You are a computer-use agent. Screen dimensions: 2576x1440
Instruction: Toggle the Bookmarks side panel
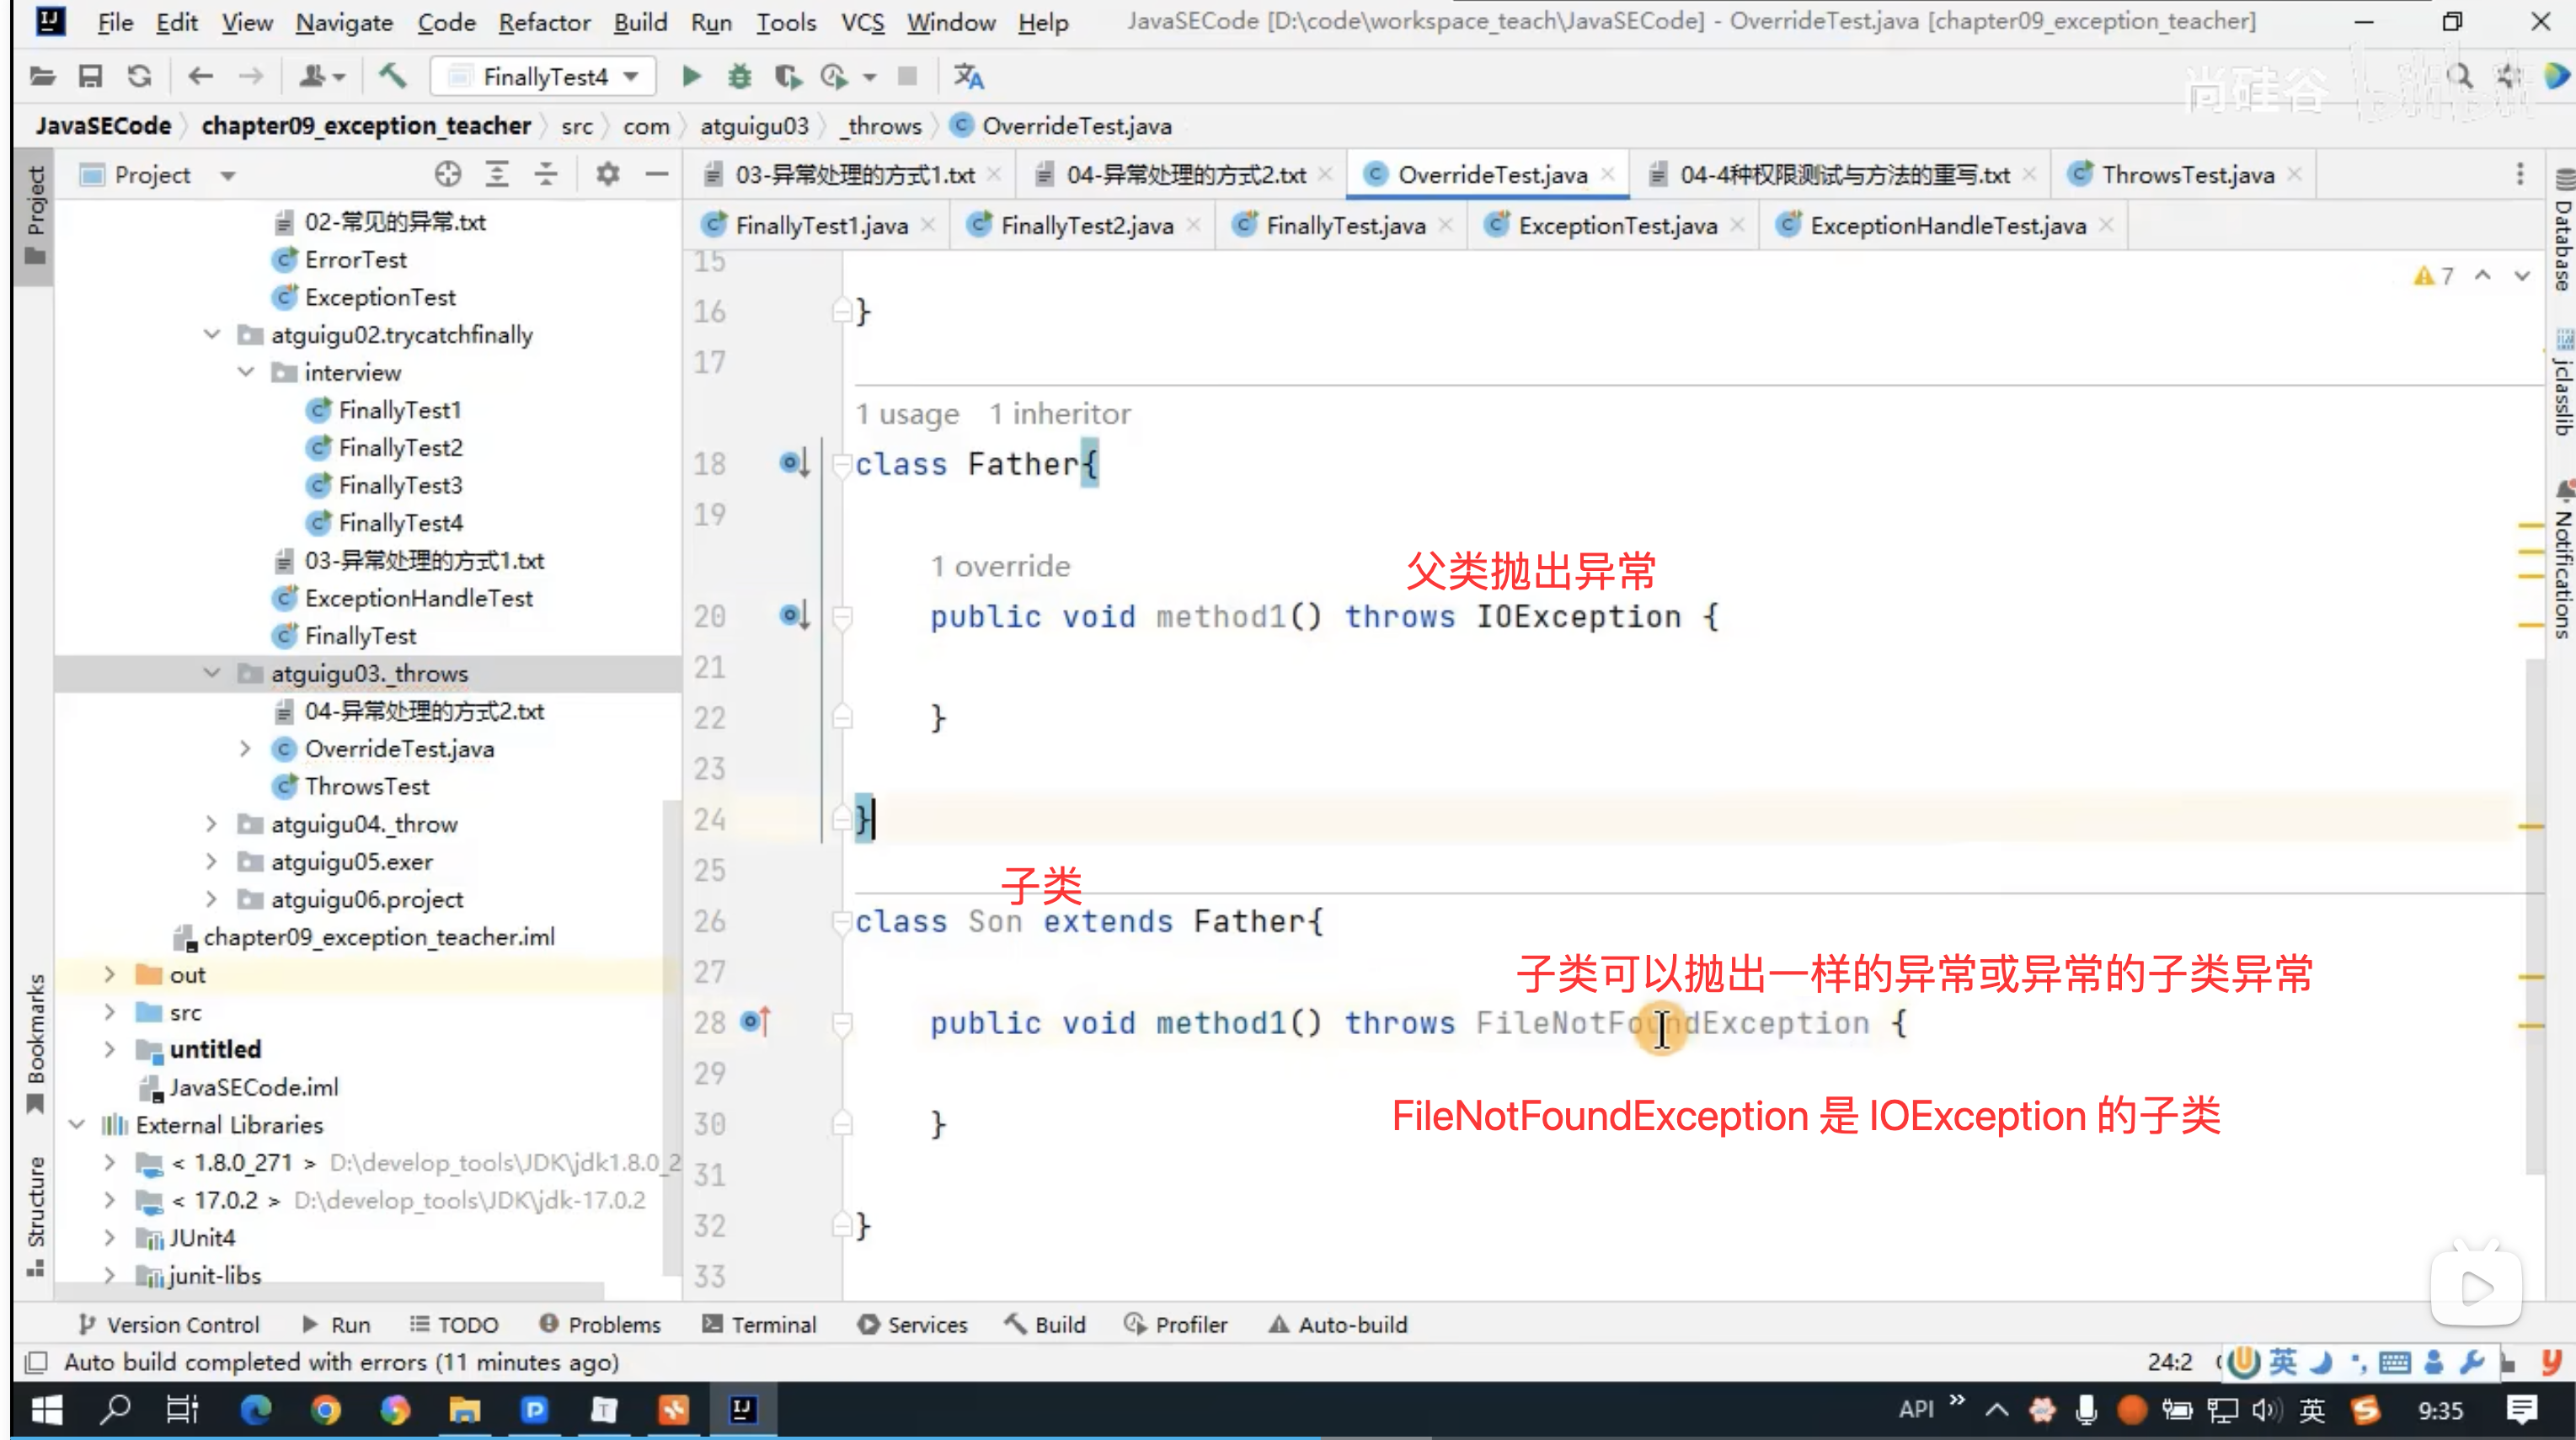pyautogui.click(x=36, y=1042)
